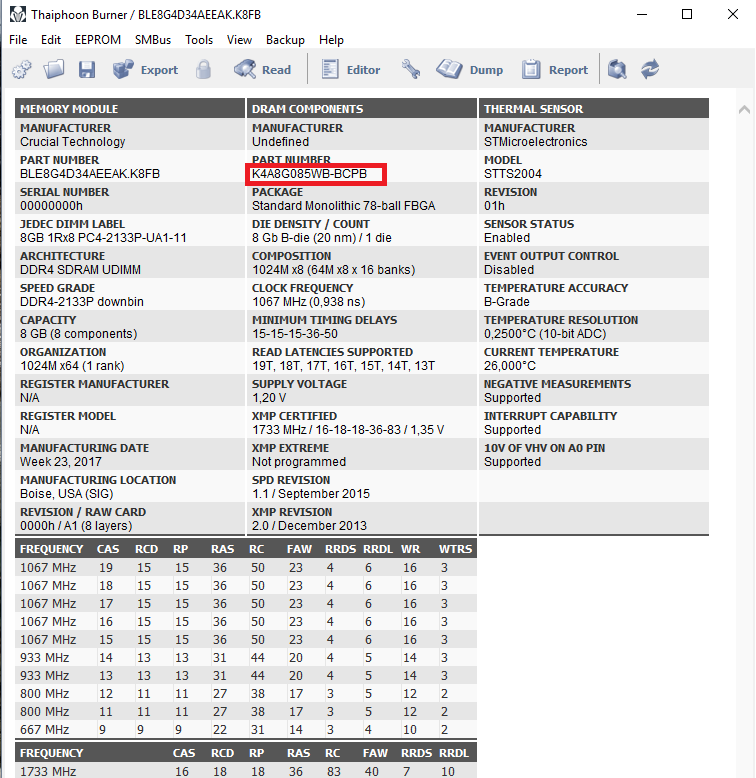
Task: Click the scroll up arrow of the report
Action: coord(744,109)
